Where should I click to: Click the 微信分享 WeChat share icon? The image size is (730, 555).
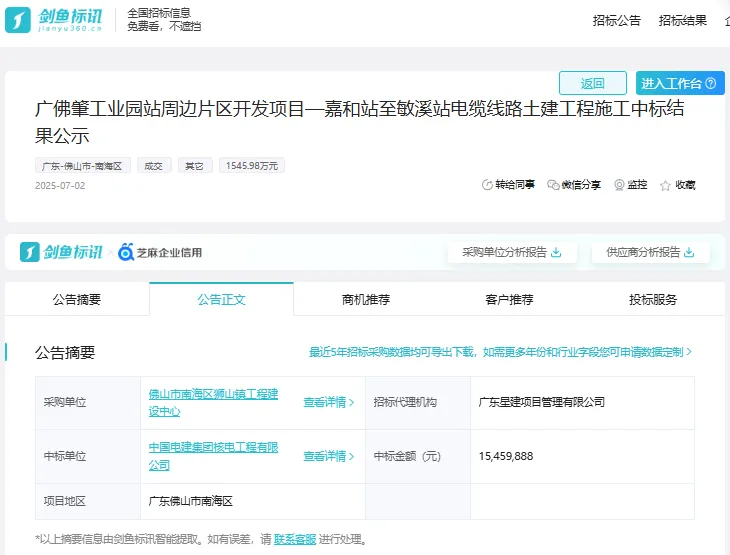click(x=553, y=185)
